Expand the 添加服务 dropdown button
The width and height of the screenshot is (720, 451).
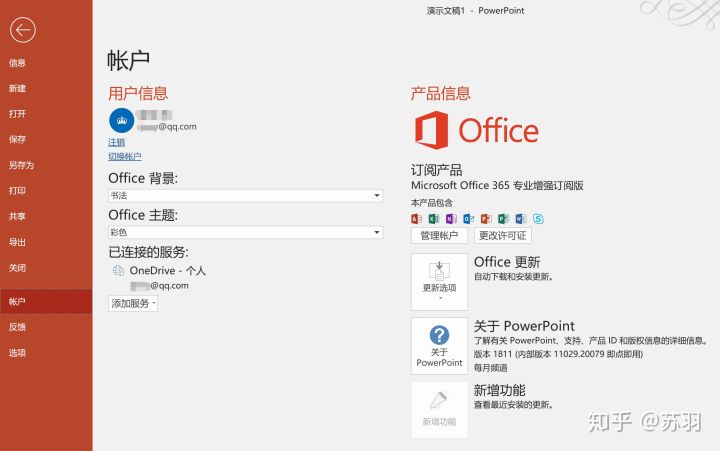click(133, 304)
